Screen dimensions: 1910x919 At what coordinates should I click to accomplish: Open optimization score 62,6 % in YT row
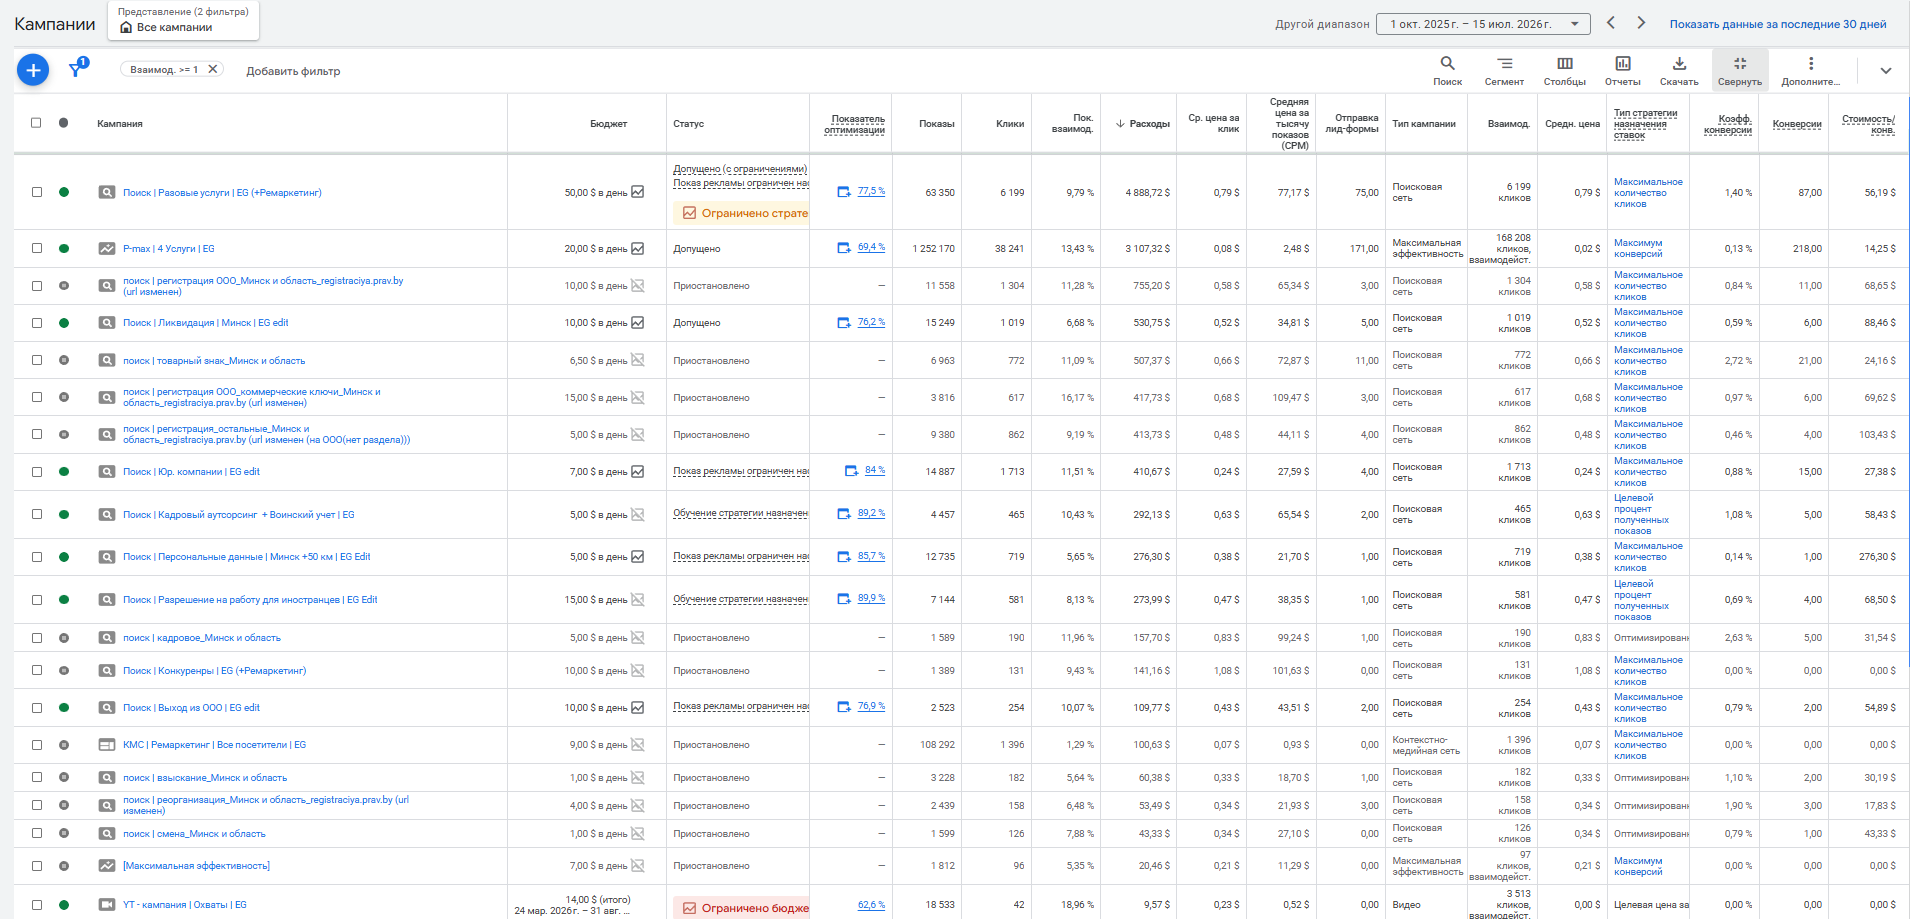pyautogui.click(x=871, y=905)
